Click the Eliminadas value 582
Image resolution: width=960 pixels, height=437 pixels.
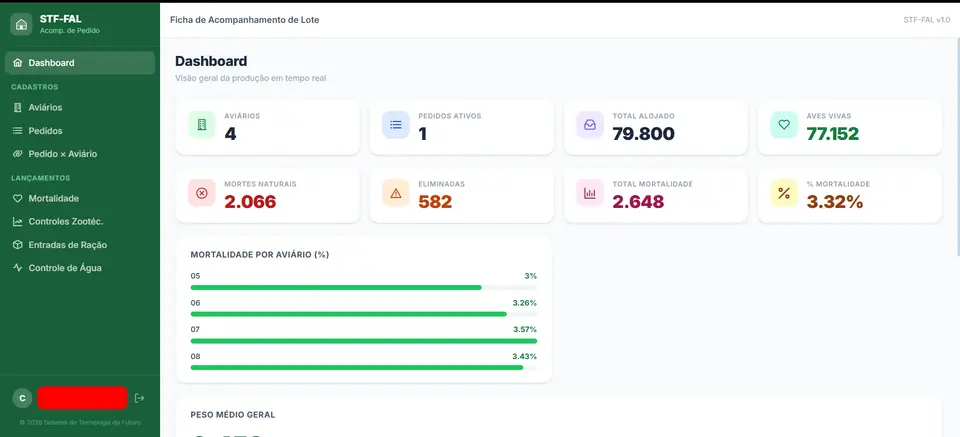435,201
